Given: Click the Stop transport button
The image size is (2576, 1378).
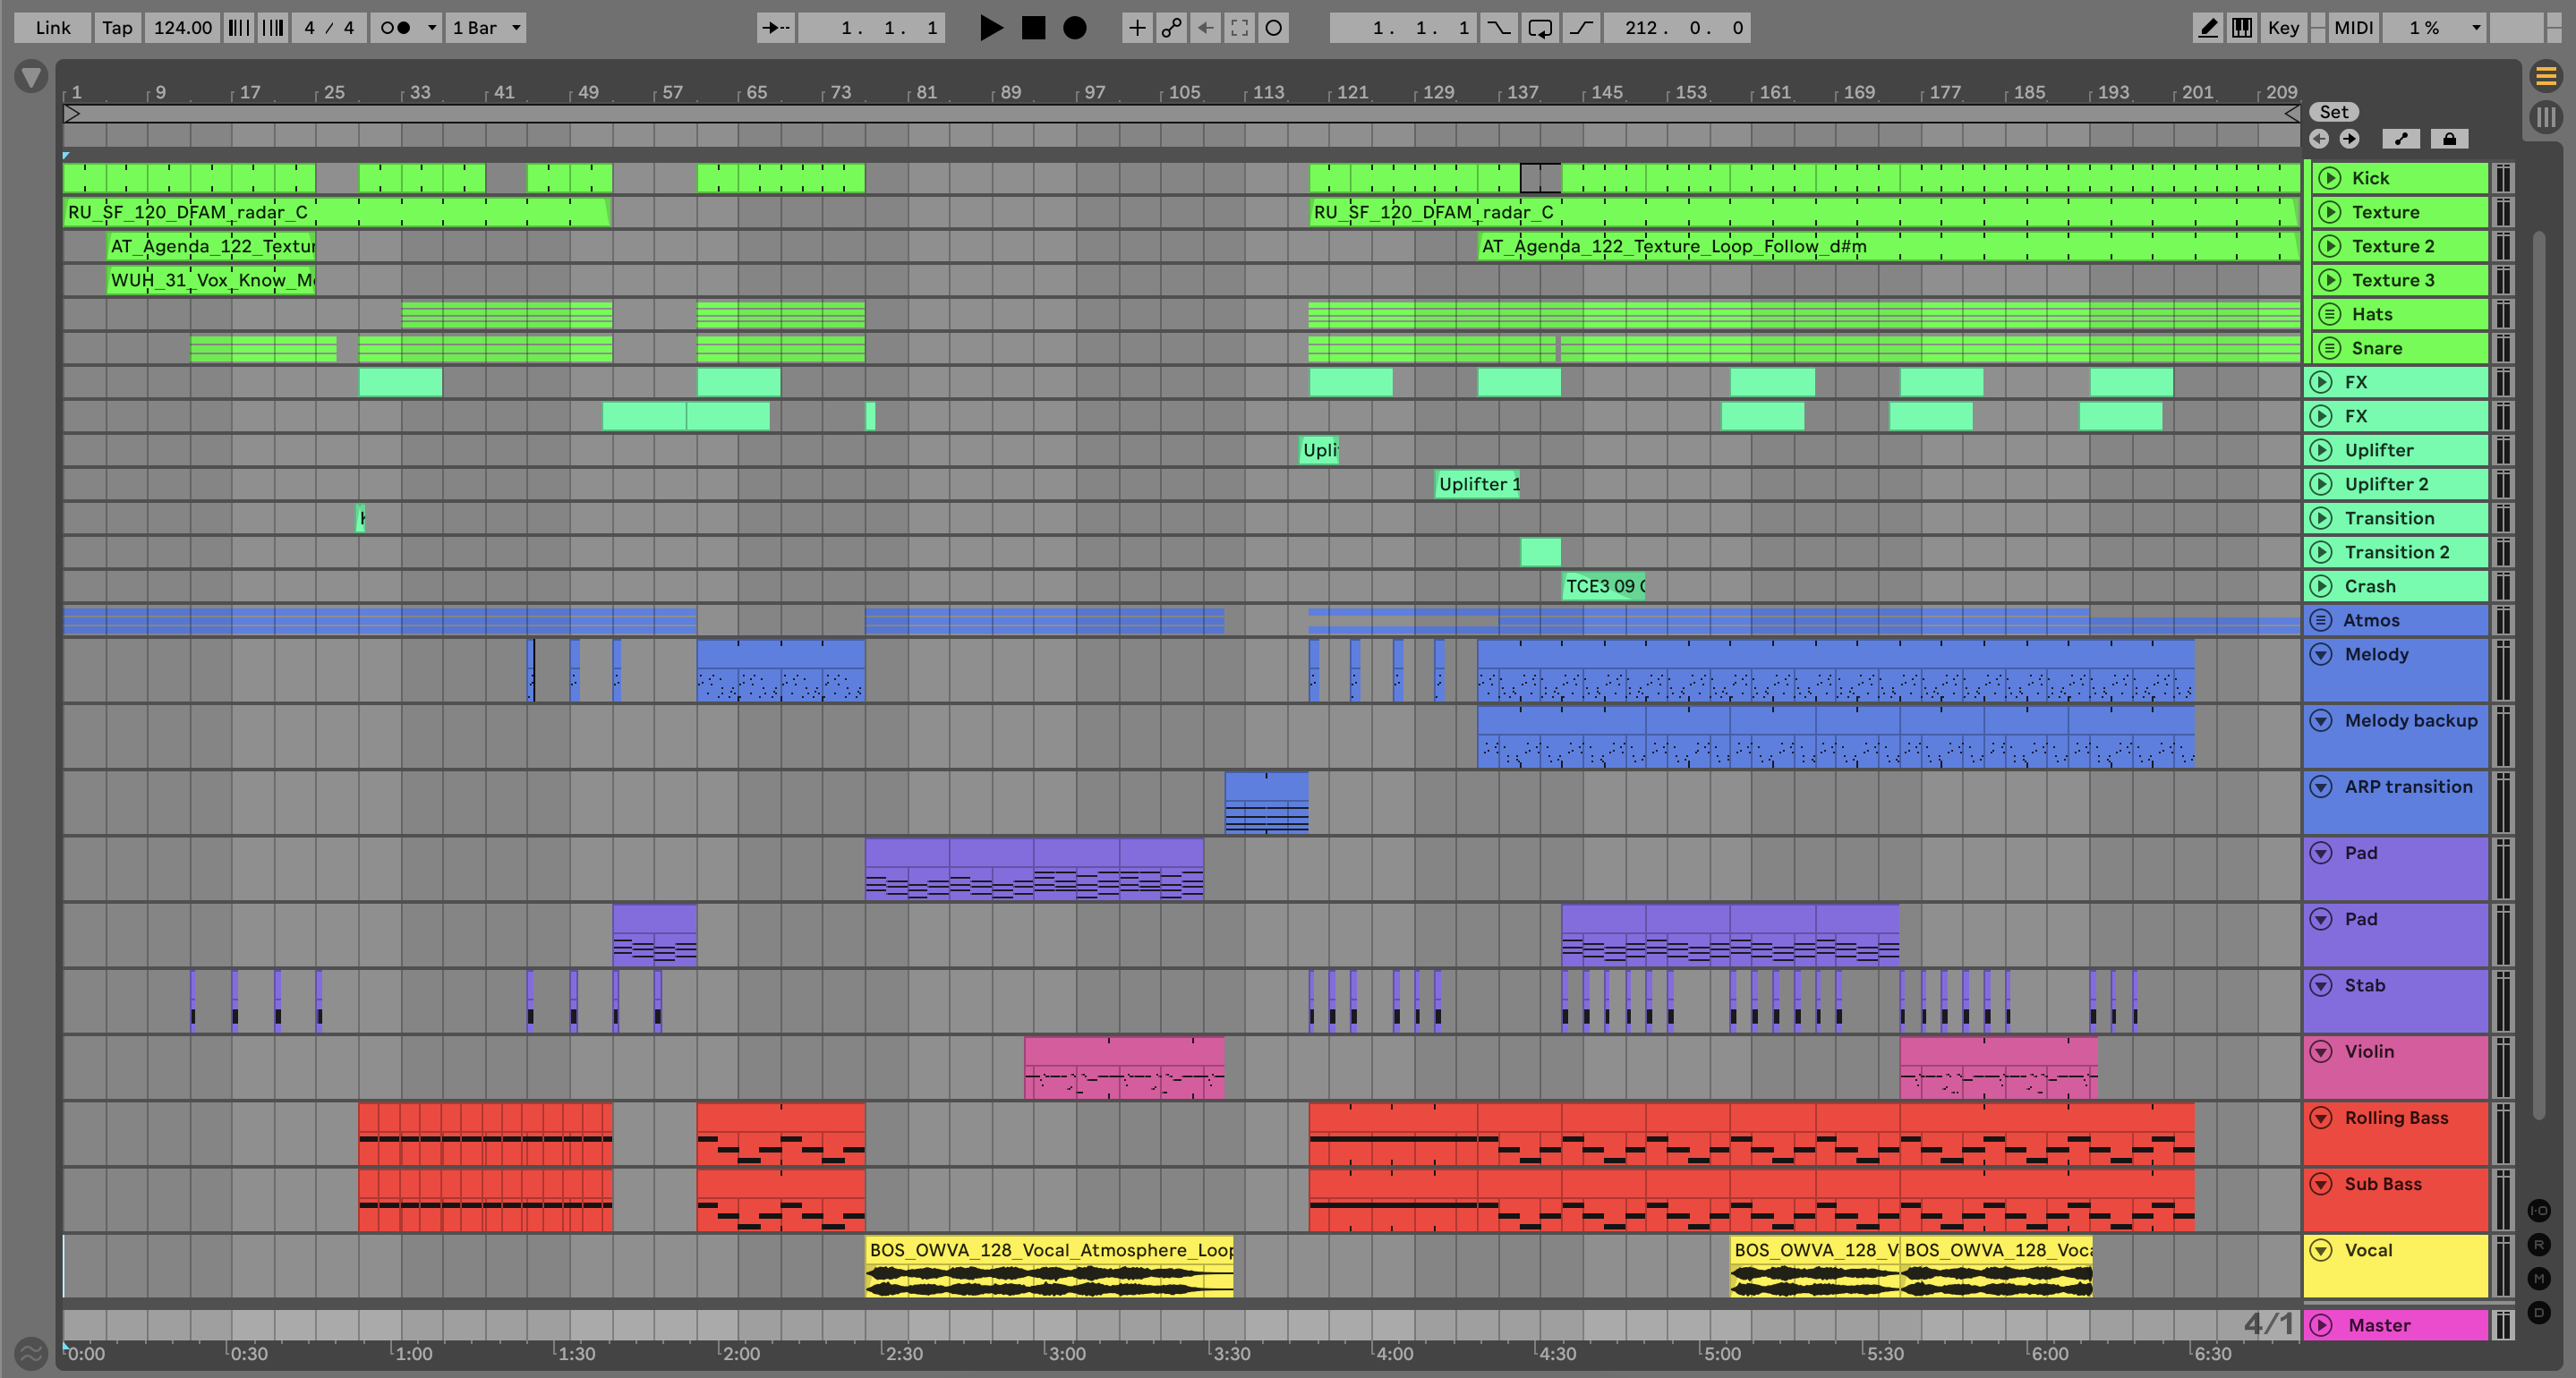Looking at the screenshot, I should pos(1033,28).
